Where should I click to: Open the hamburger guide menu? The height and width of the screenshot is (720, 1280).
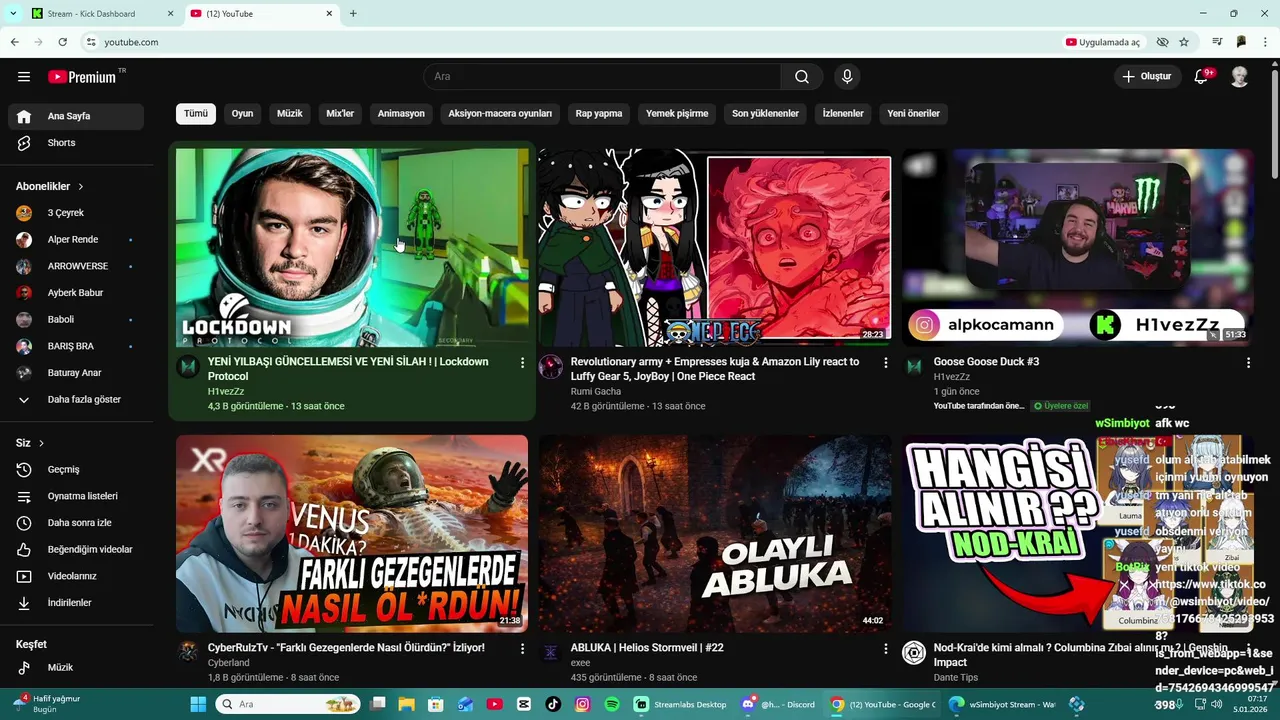click(x=24, y=77)
